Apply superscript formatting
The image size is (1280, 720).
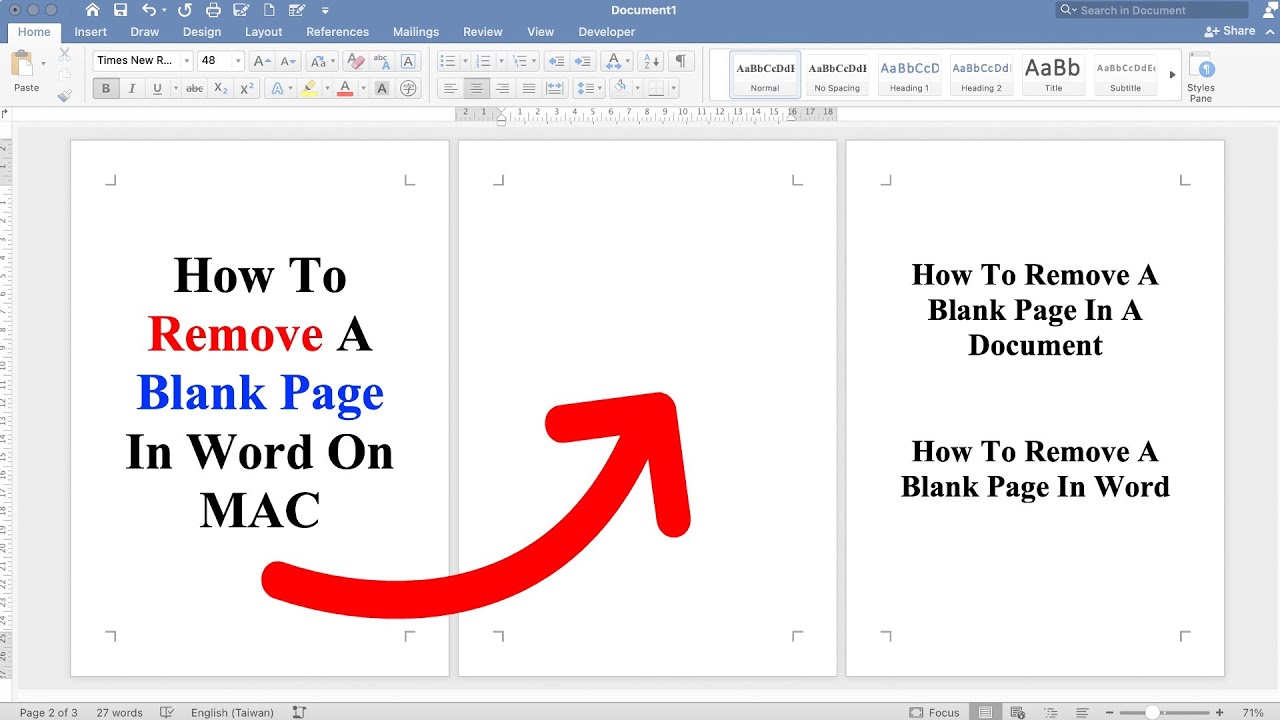pyautogui.click(x=247, y=88)
